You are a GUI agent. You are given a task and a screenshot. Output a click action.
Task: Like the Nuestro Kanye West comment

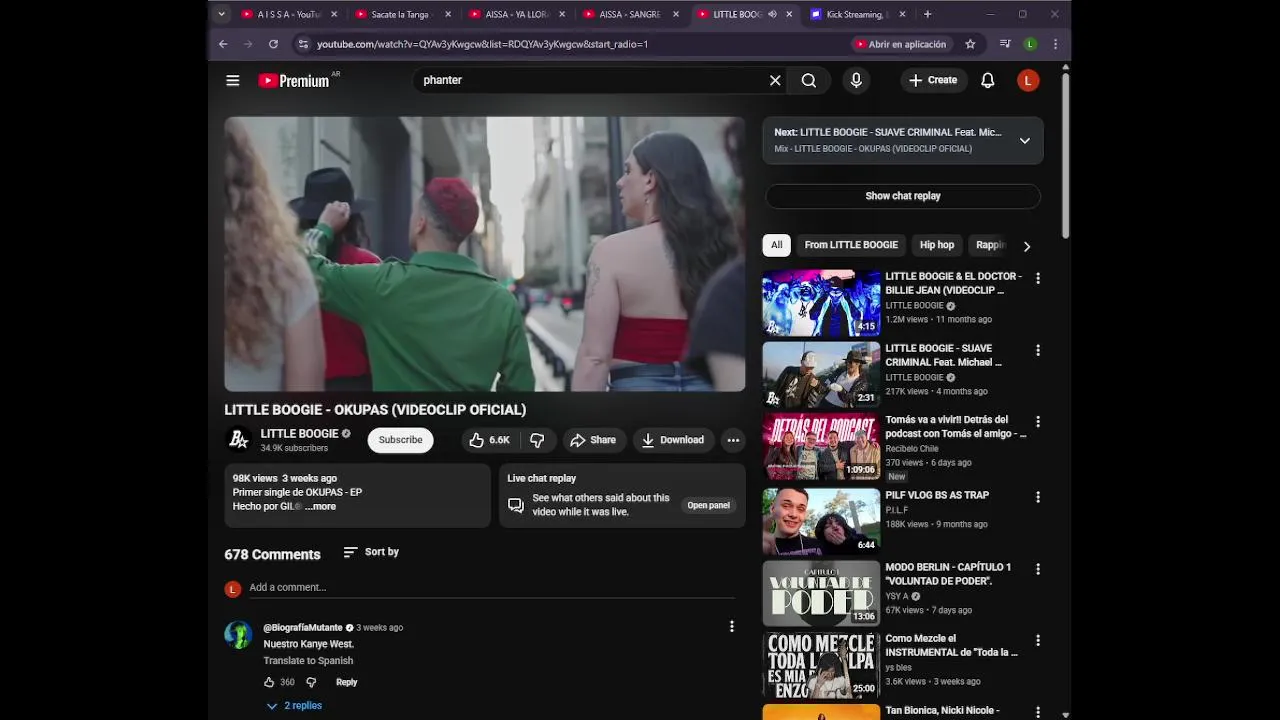[x=269, y=682]
